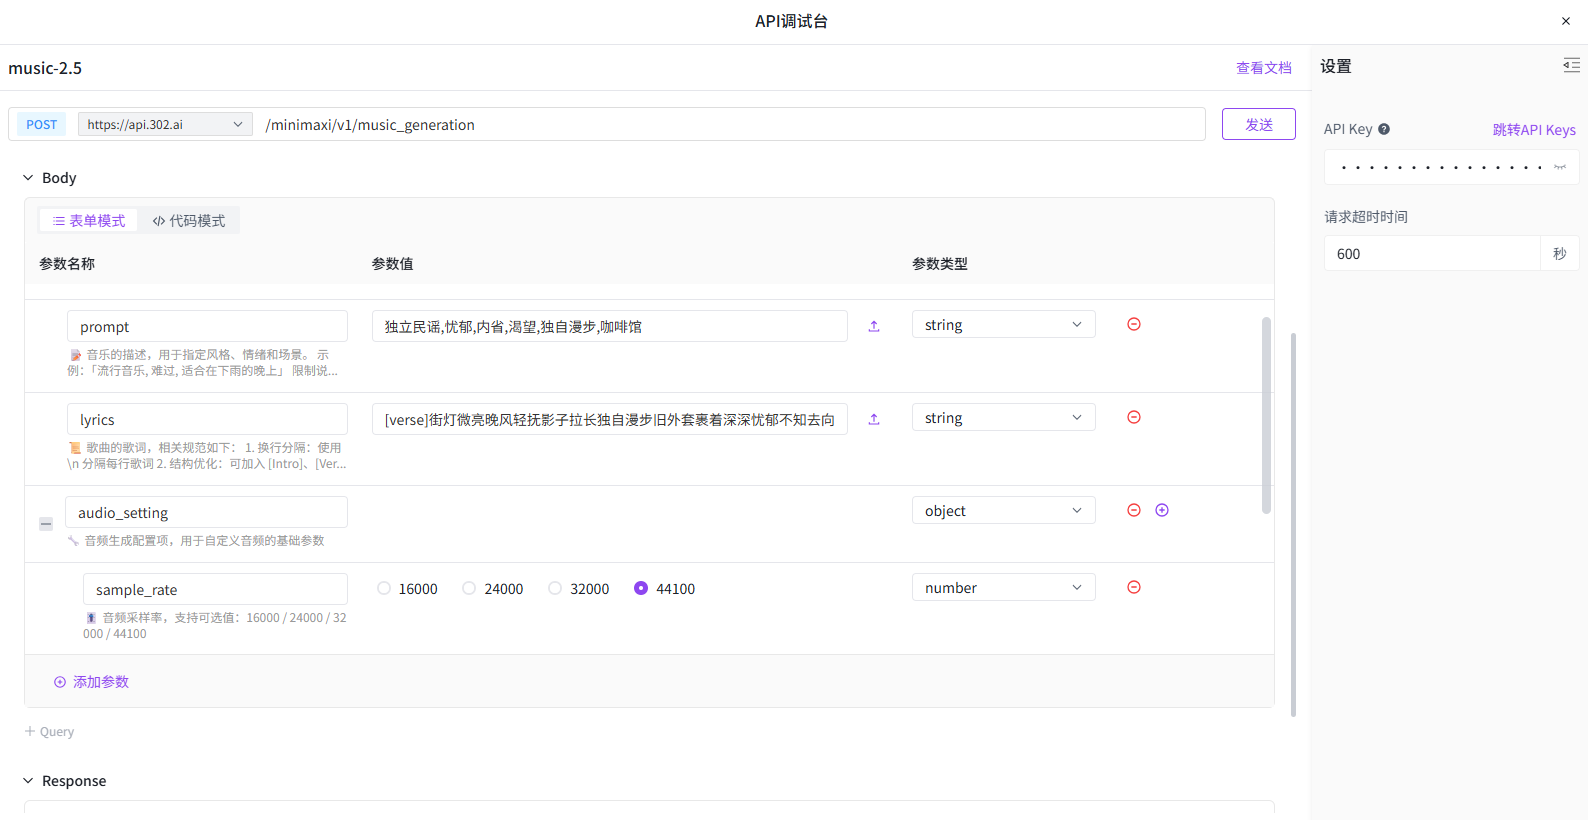Click the upload icon for prompt value
The width and height of the screenshot is (1588, 820).
pos(874,326)
